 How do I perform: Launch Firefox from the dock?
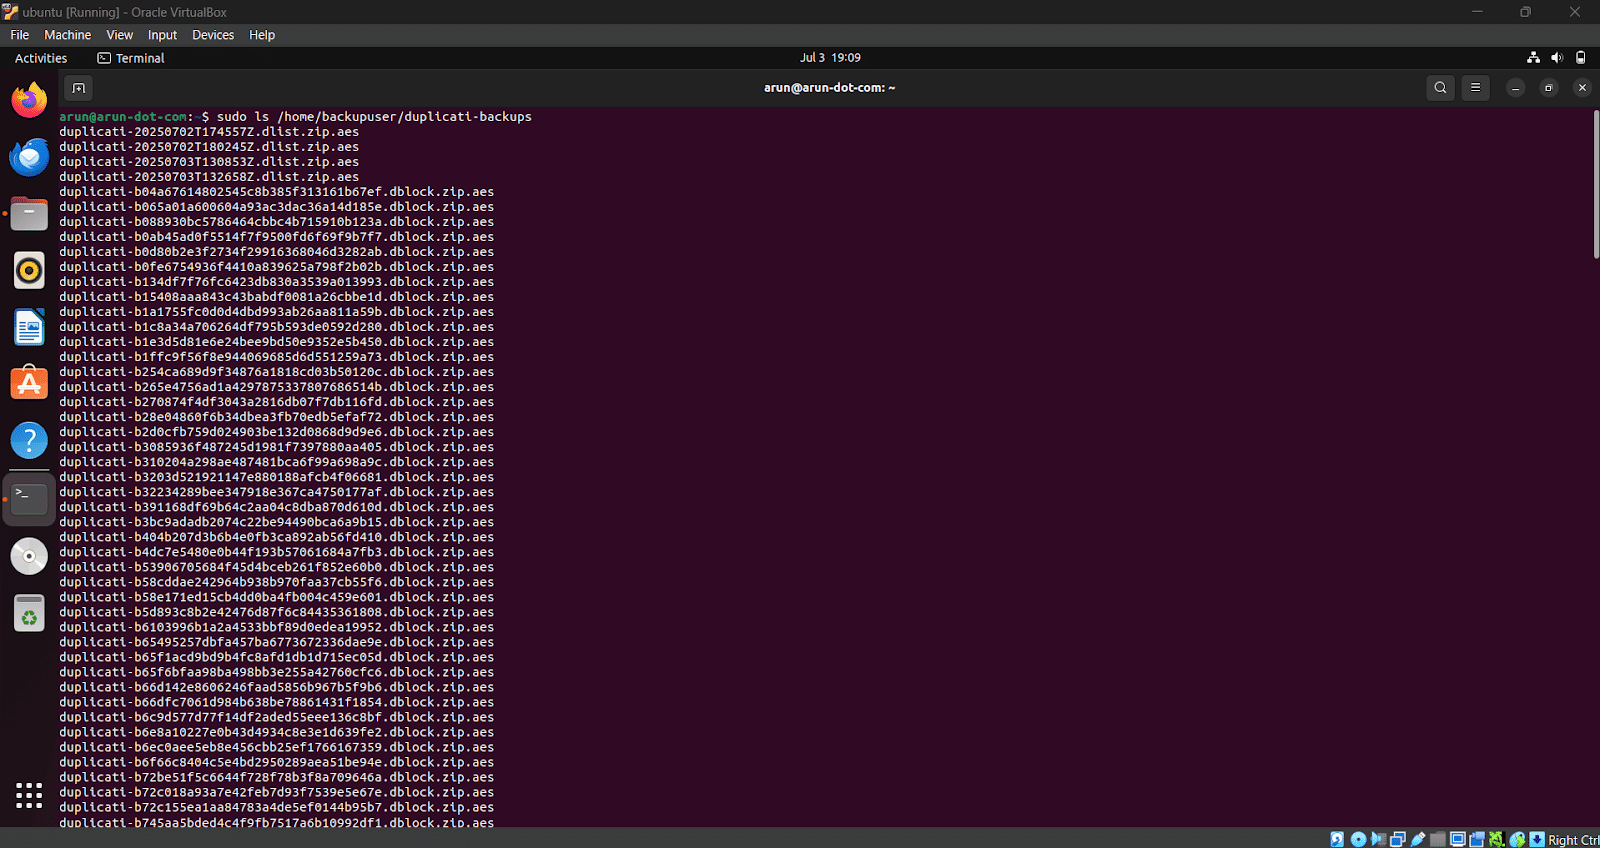pos(29,100)
